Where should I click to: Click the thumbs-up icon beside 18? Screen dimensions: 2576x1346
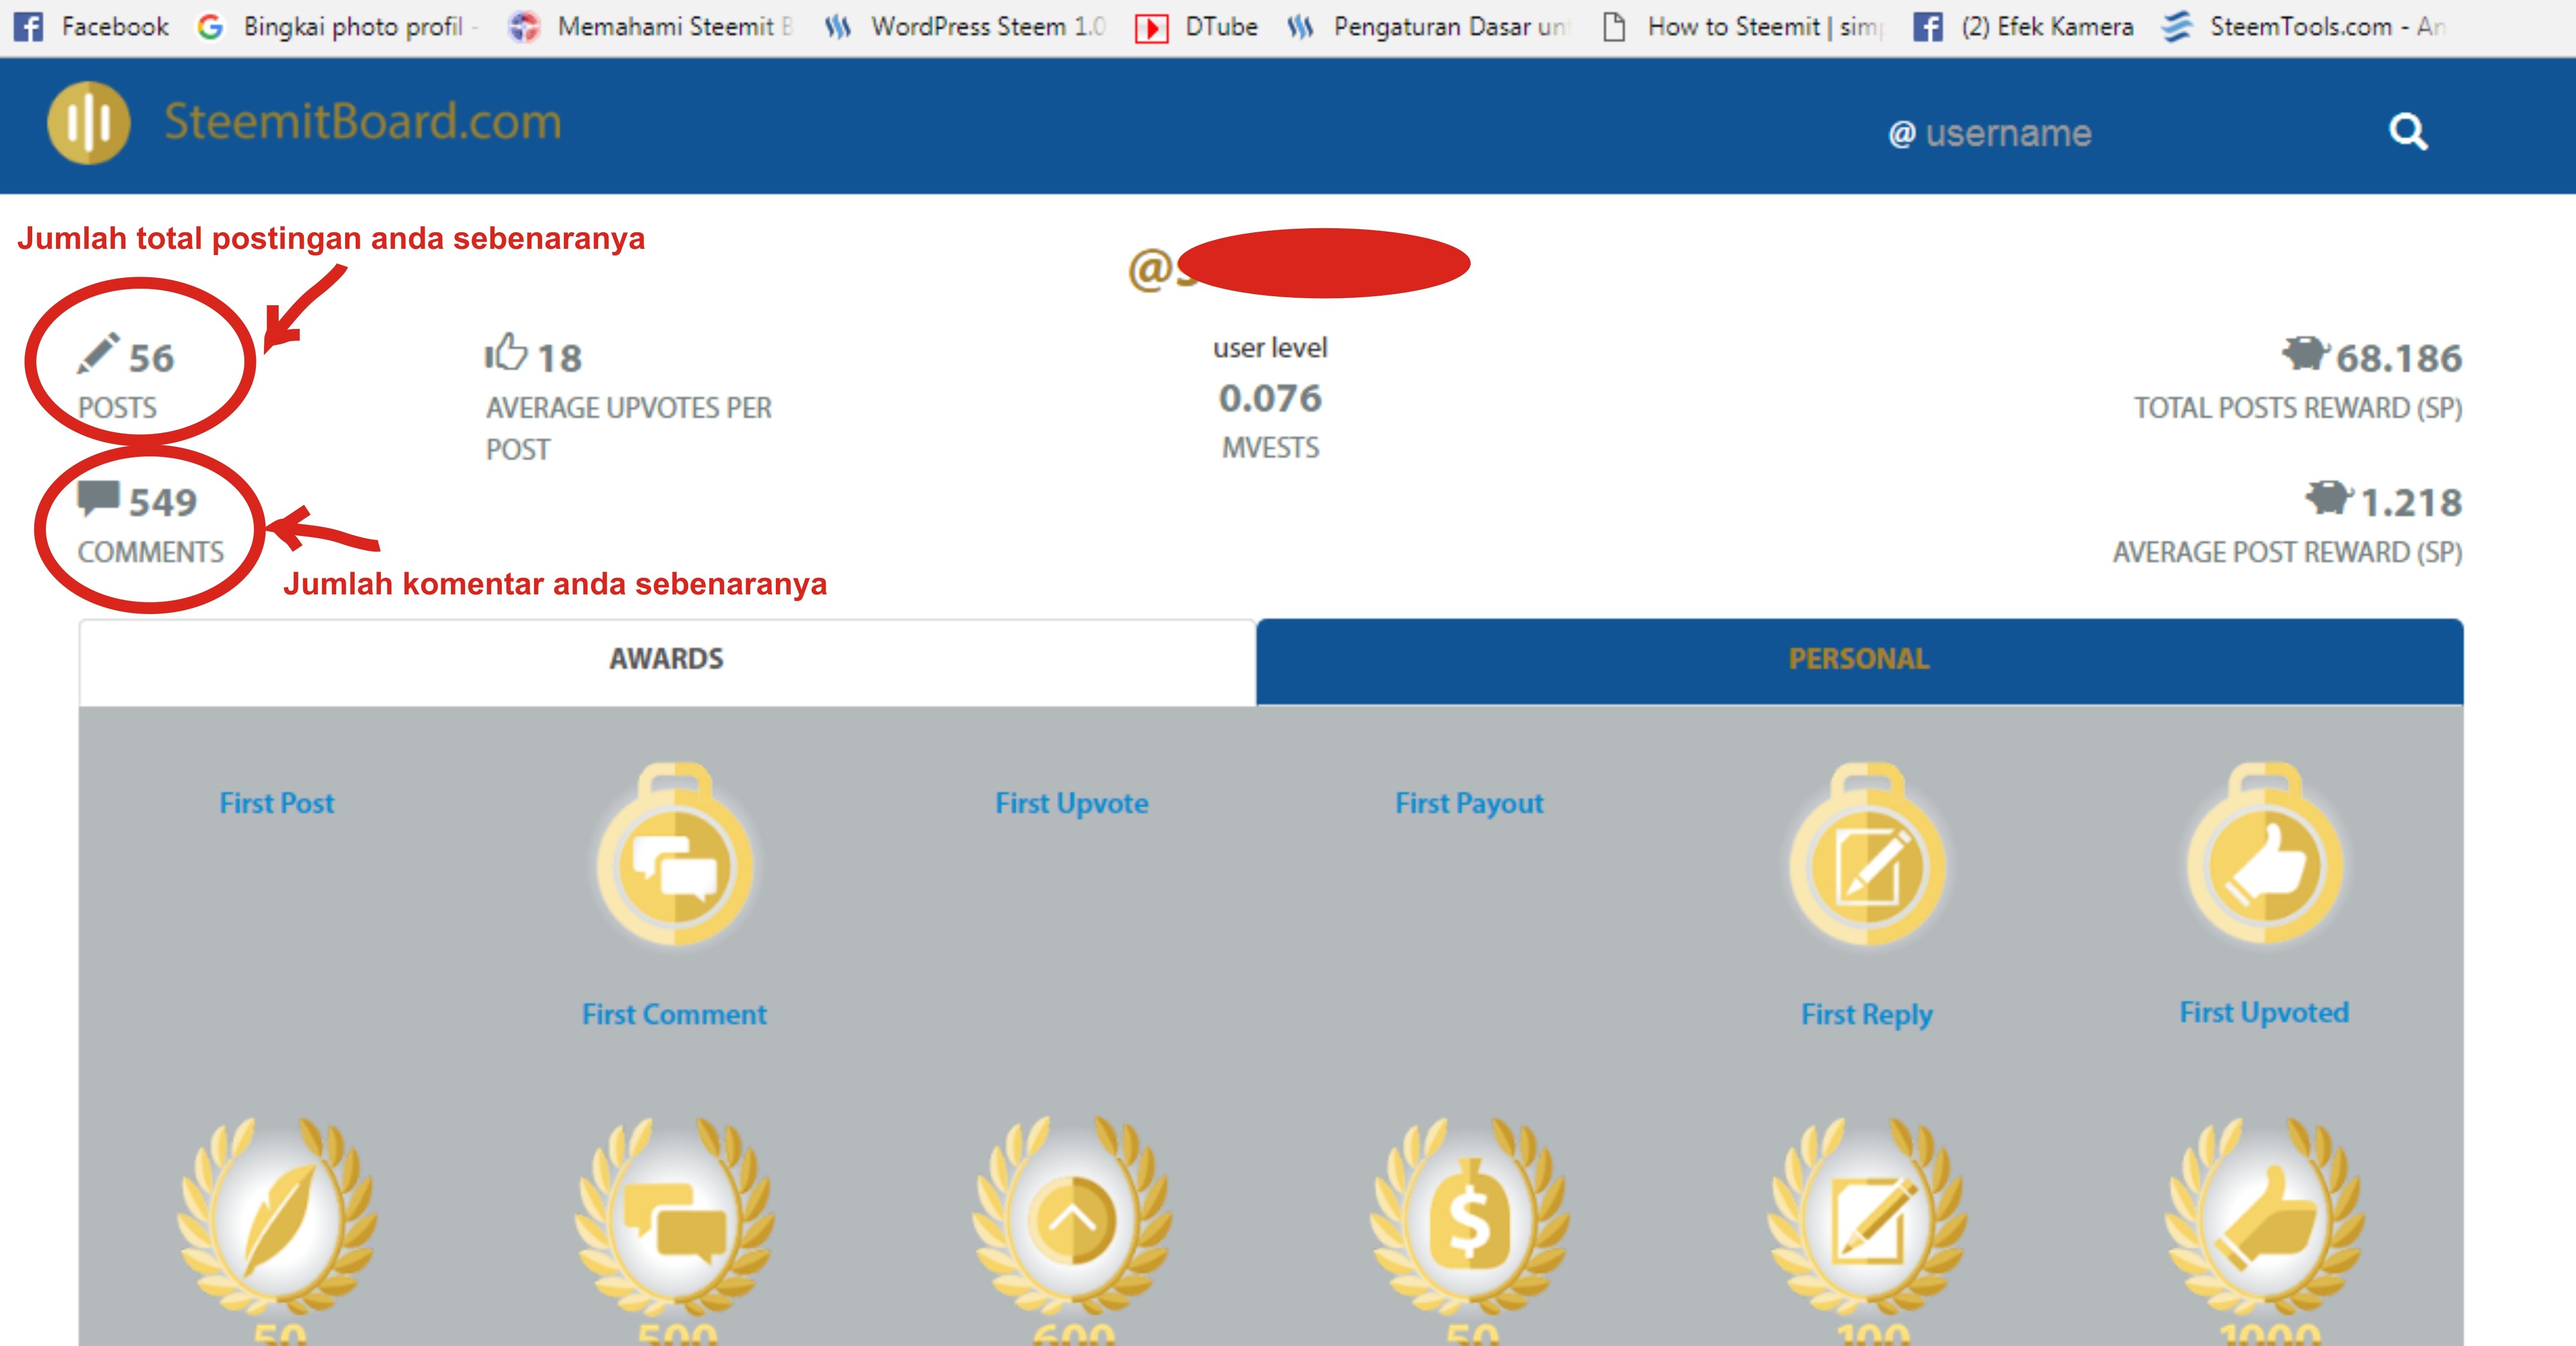(506, 352)
